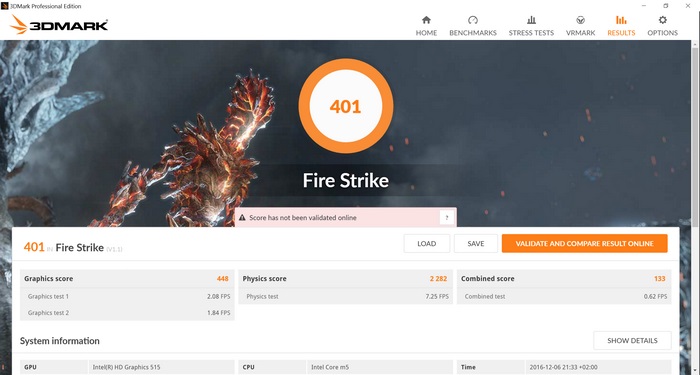Validate and compare result online
700x375 pixels.
pos(584,244)
